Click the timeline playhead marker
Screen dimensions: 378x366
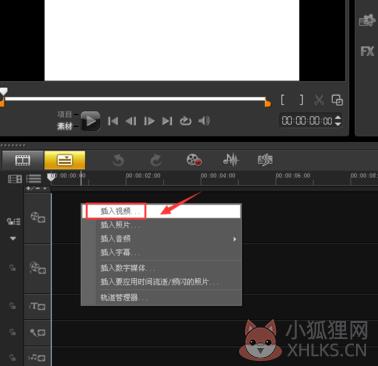click(x=51, y=177)
